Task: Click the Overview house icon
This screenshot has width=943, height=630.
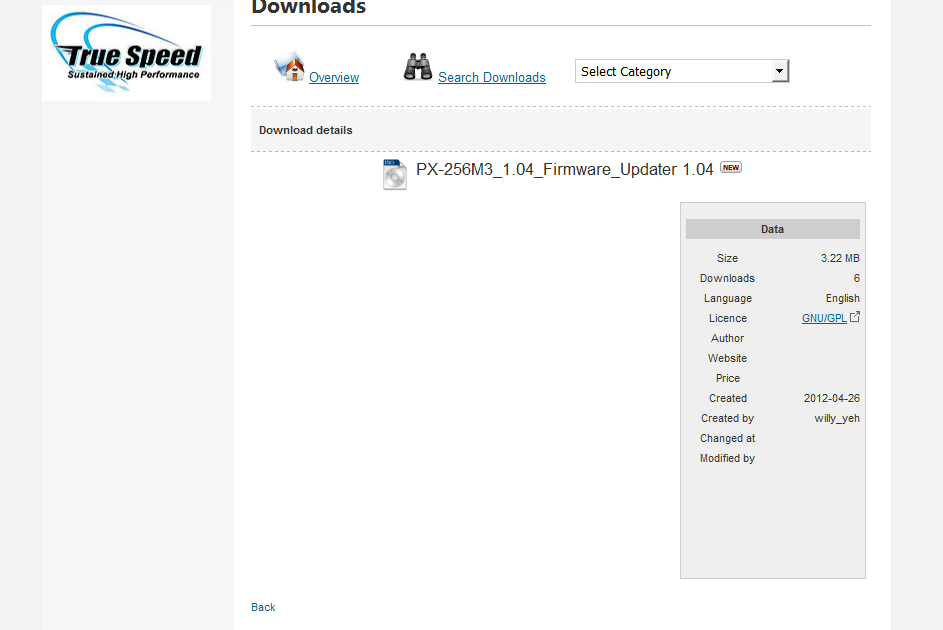Action: (290, 67)
